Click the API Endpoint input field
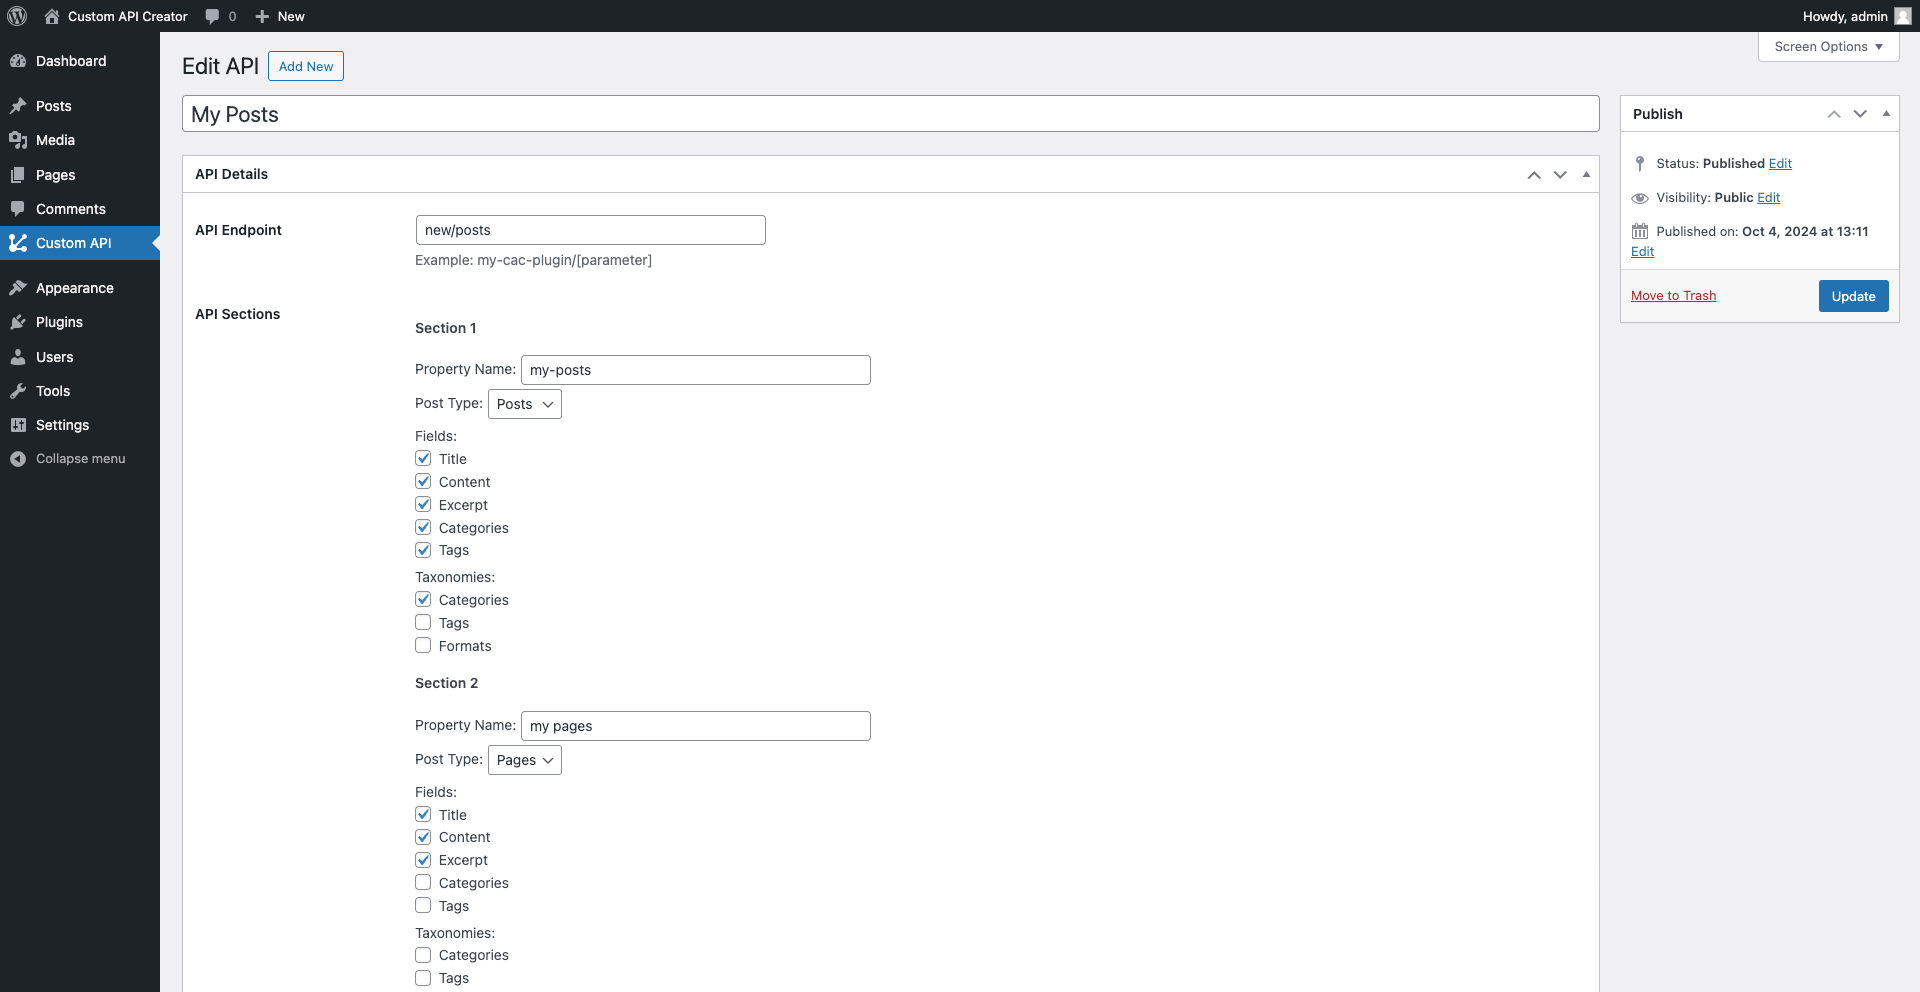 [590, 230]
